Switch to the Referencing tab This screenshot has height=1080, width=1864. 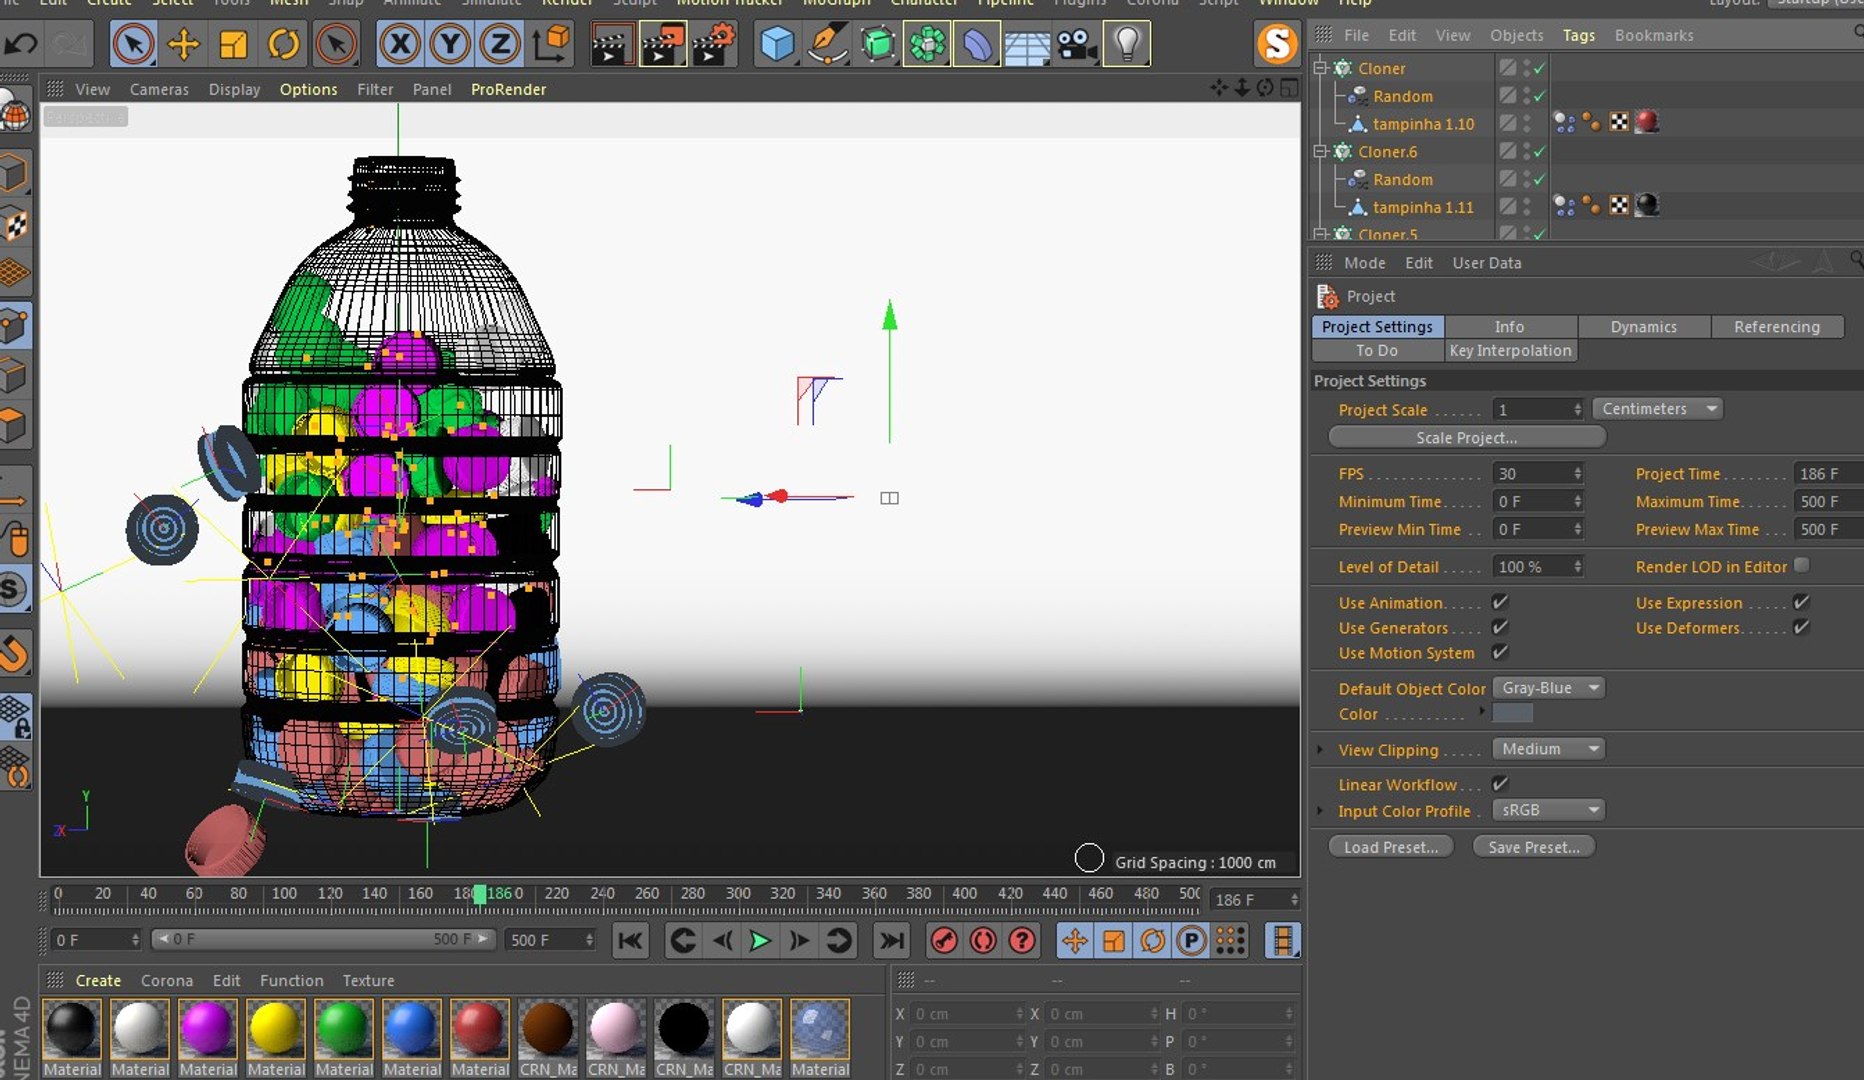point(1777,327)
